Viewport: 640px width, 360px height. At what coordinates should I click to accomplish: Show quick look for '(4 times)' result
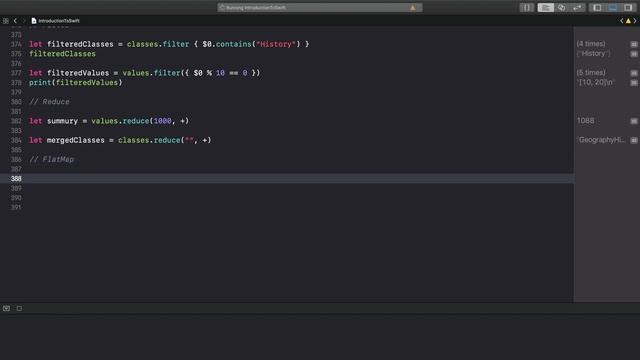coord(633,44)
